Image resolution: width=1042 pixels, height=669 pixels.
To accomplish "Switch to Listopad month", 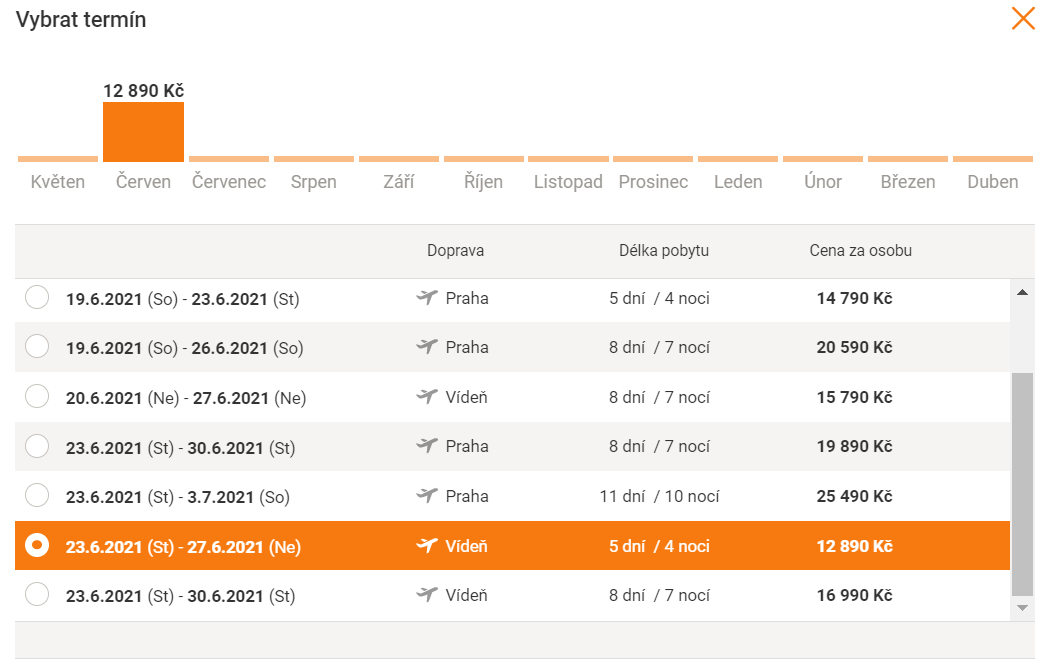I will (568, 181).
